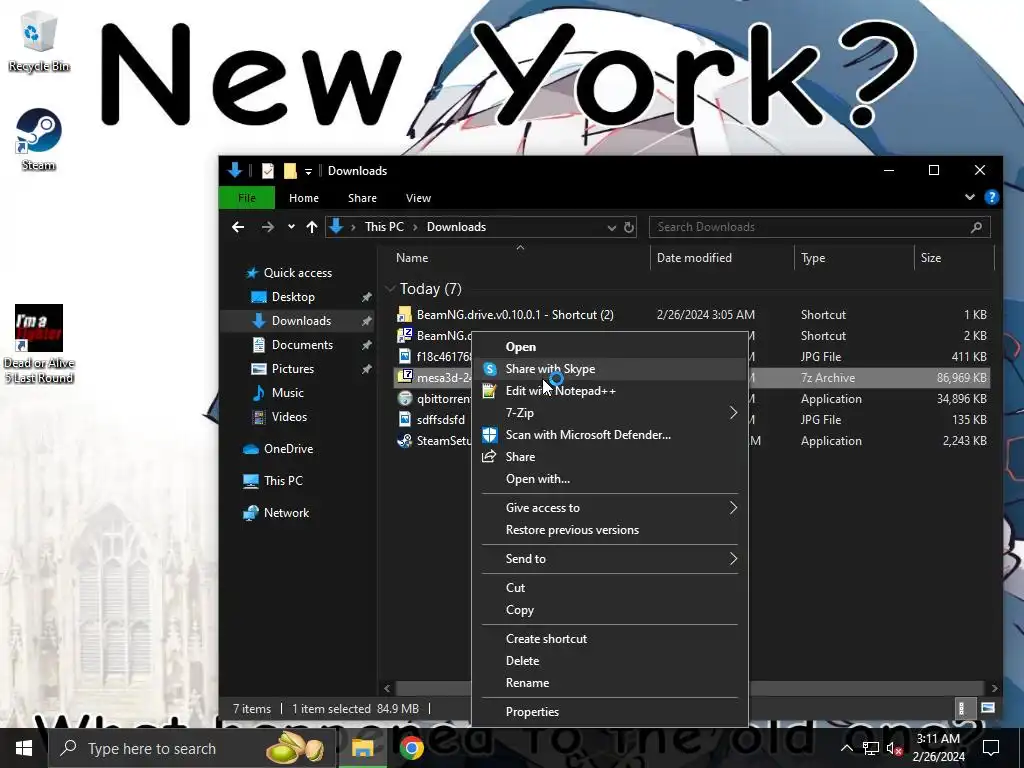Go up one folder level

coord(312,227)
